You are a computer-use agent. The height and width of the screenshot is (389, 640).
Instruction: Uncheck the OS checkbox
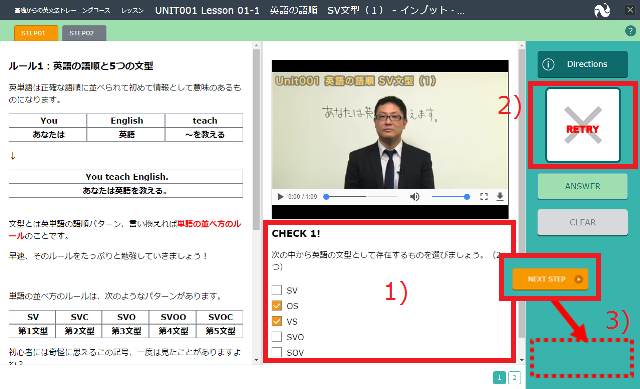coord(277,305)
